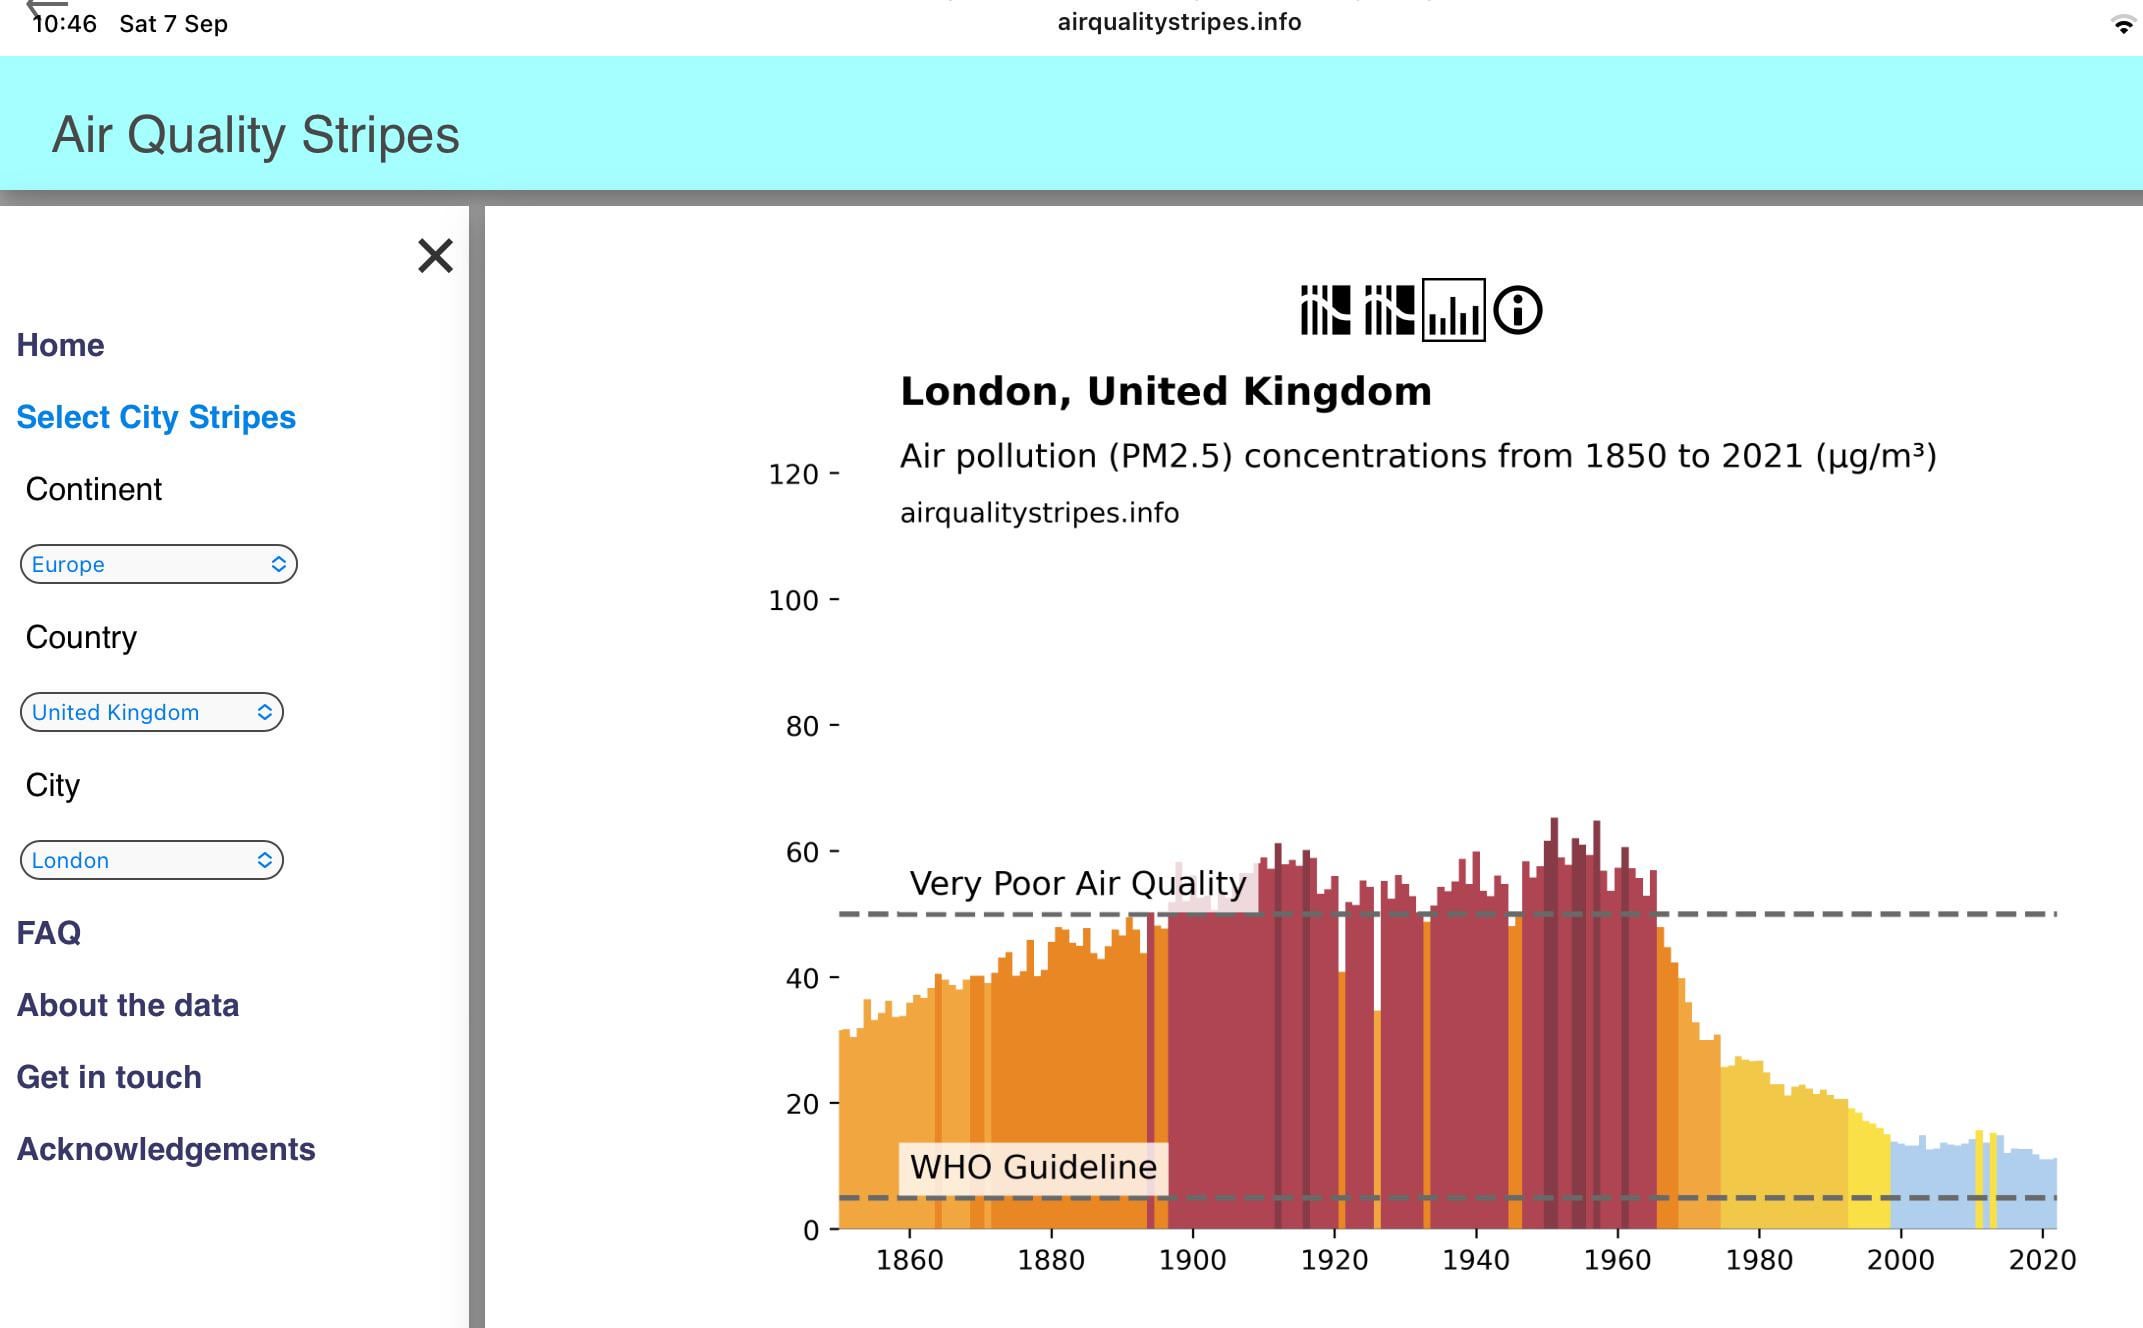Select the second stripes view icon

pyautogui.click(x=1389, y=310)
